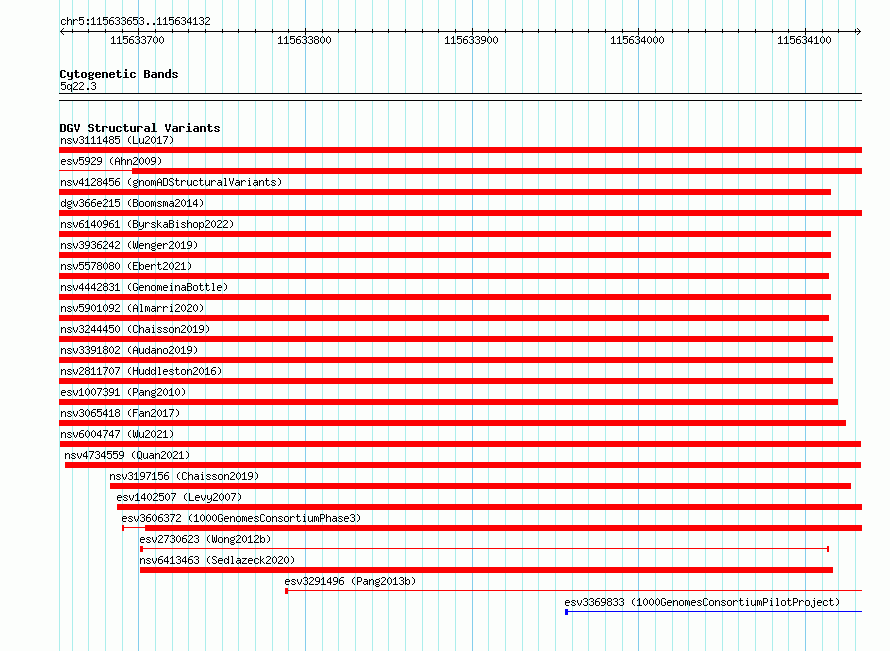
Task: Select nsv3936242 (Wenger2019) label
Action: point(129,245)
